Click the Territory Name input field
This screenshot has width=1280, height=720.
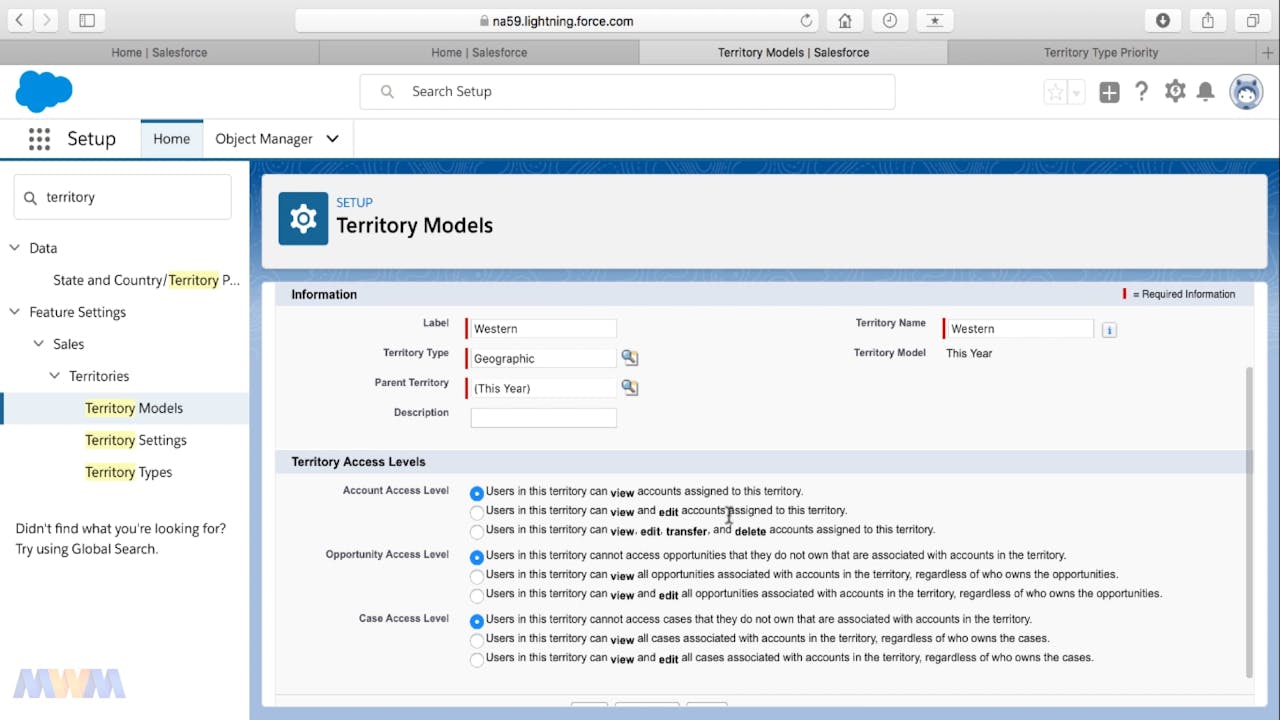[x=1020, y=328]
